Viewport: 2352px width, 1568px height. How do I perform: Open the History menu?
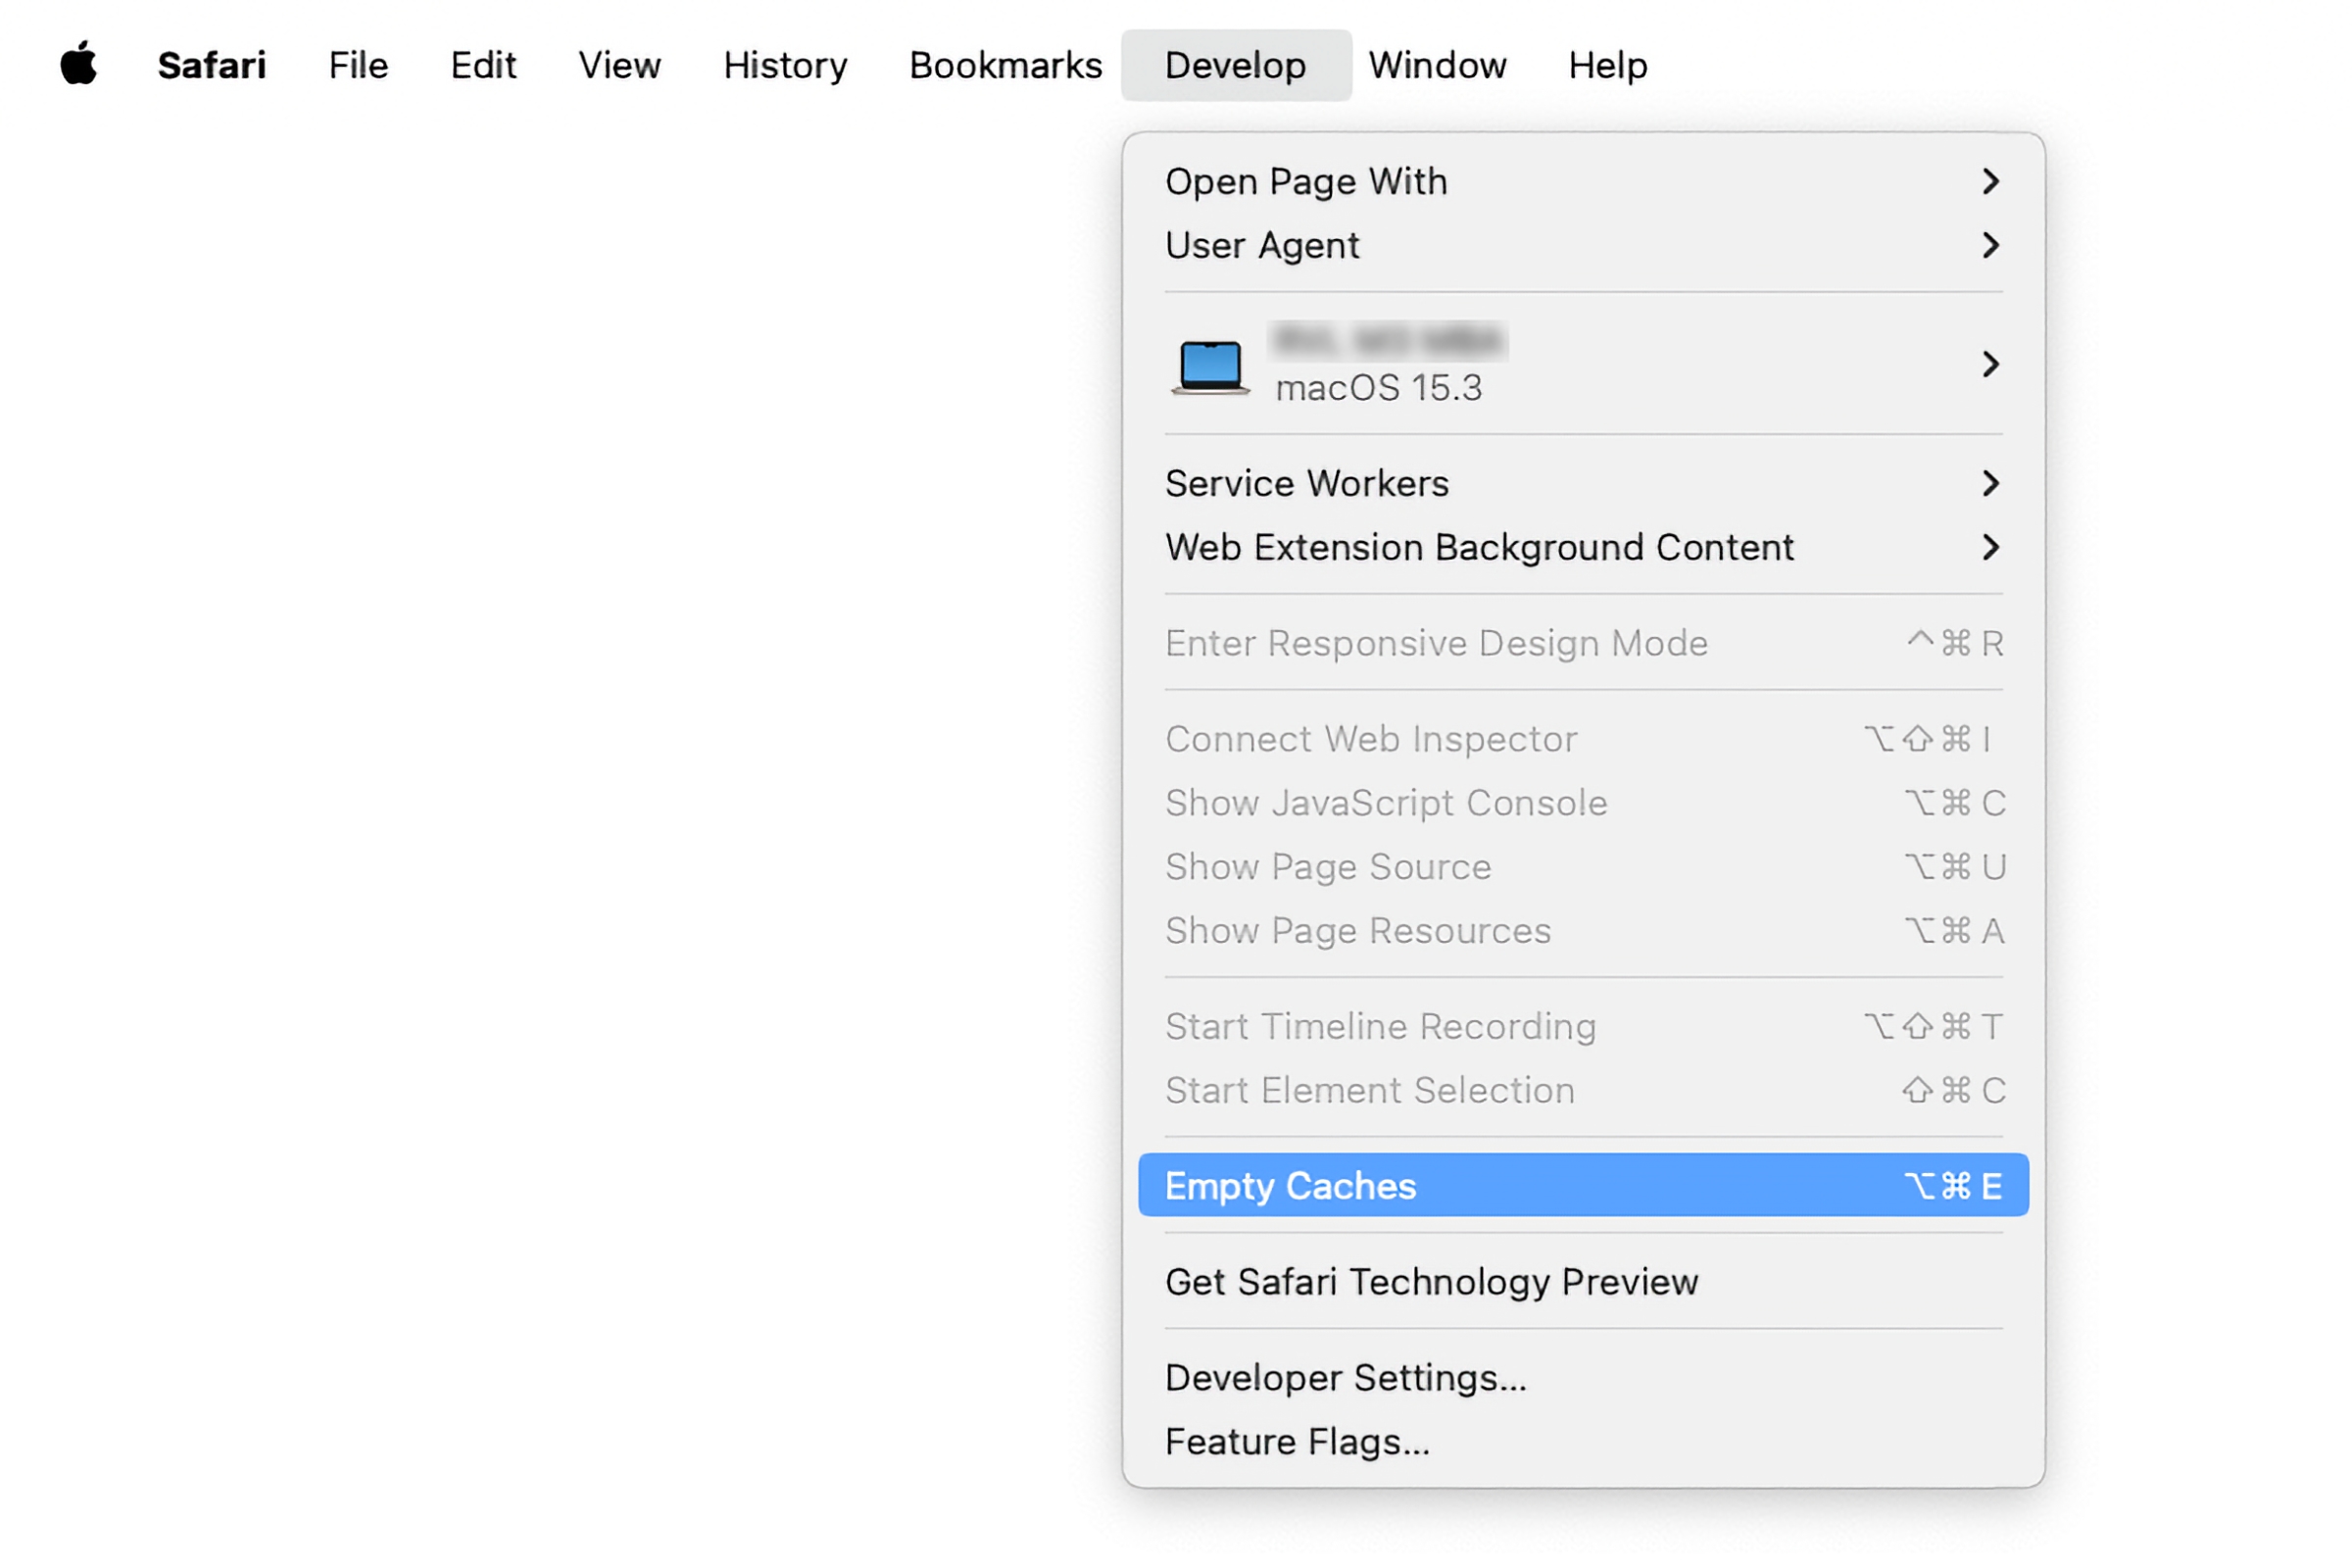point(784,64)
